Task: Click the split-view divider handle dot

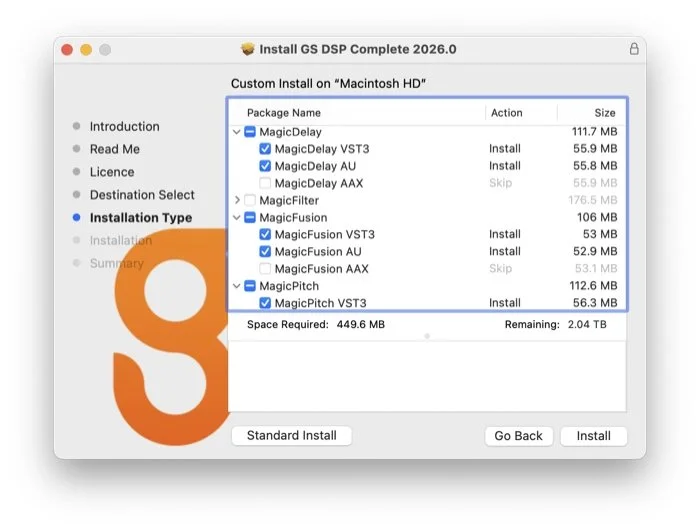Action: 427,336
